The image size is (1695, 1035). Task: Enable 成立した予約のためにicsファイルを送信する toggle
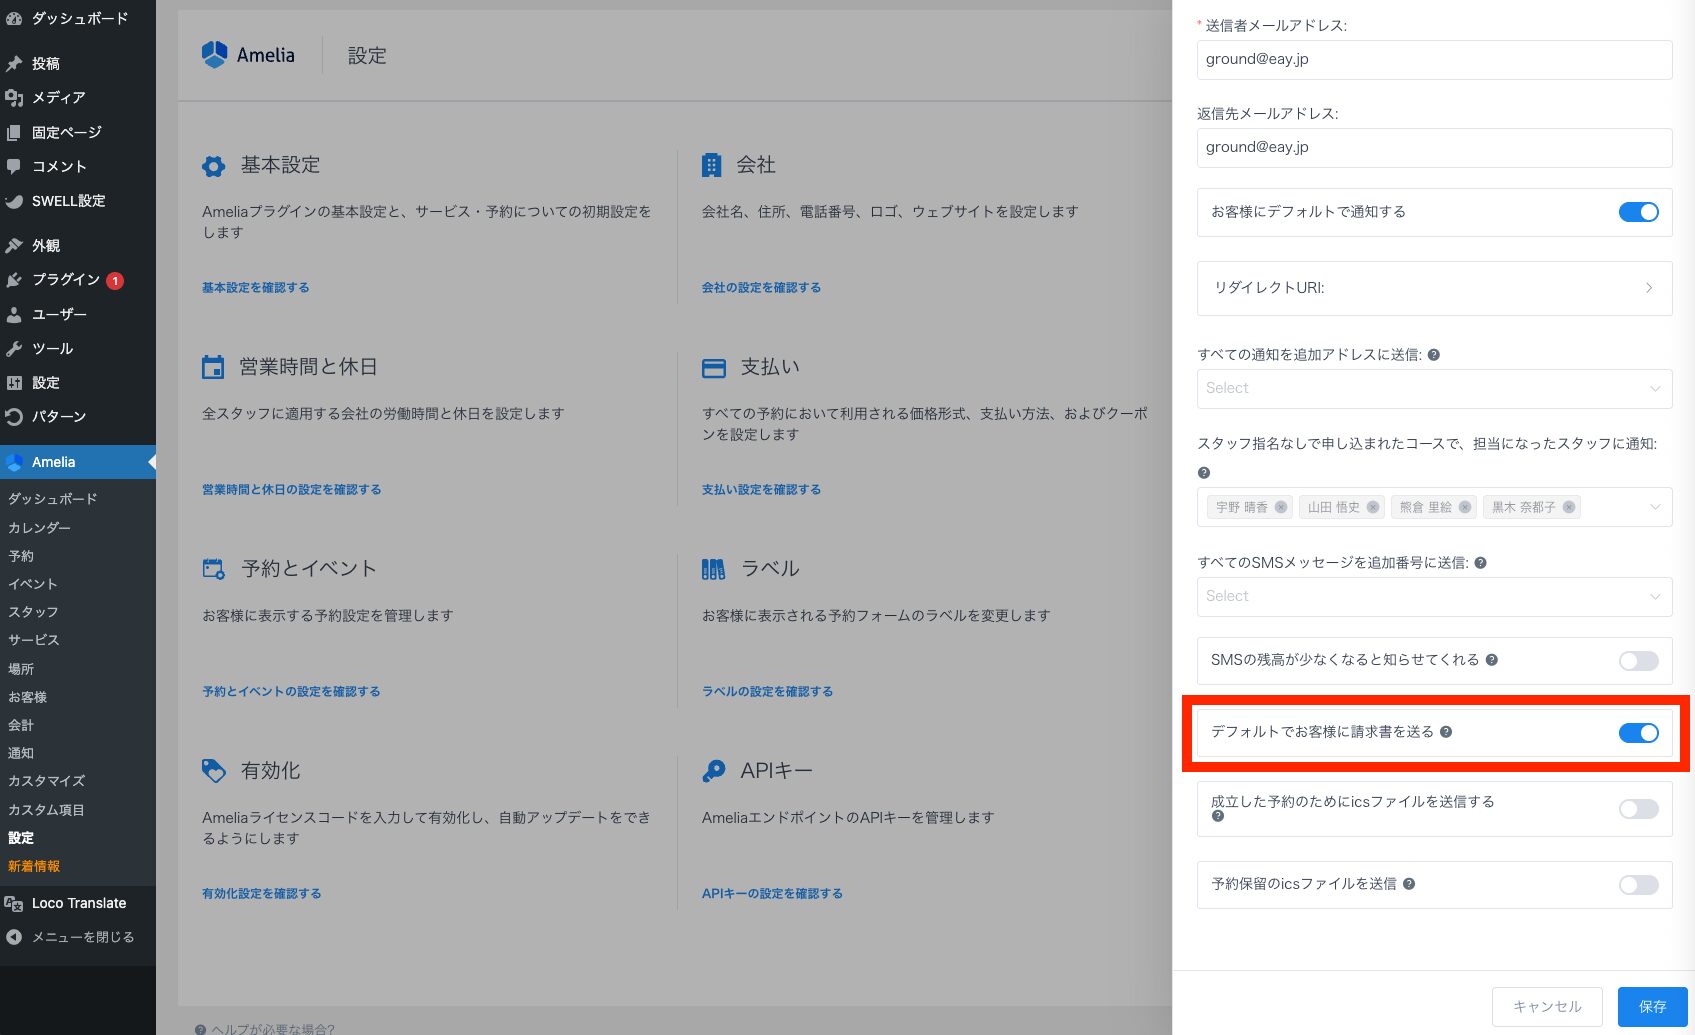1638,809
